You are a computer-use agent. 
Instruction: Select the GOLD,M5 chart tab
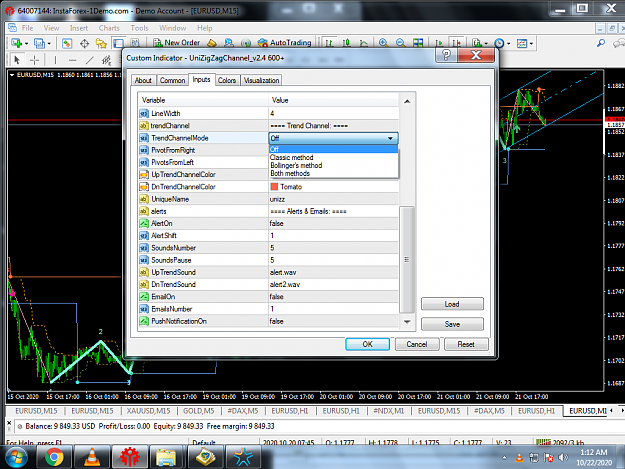tap(199, 411)
